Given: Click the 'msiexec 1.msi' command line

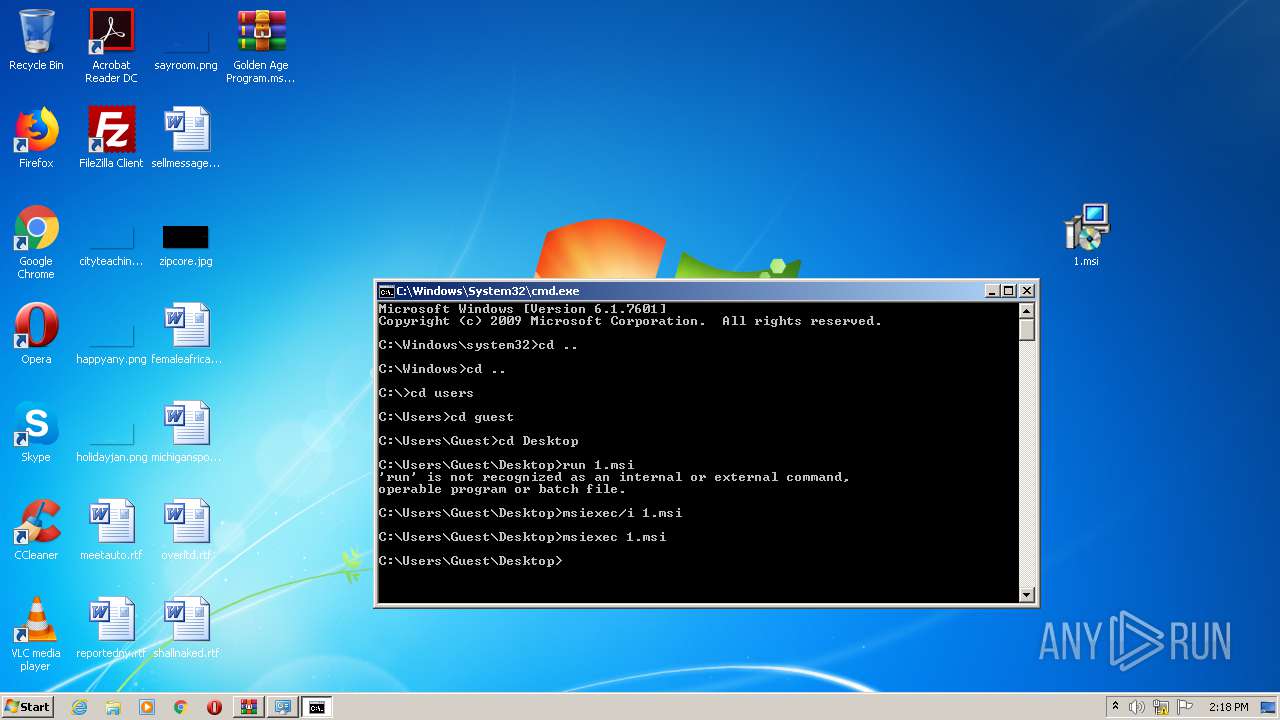Looking at the screenshot, I should pyautogui.click(x=522, y=537).
